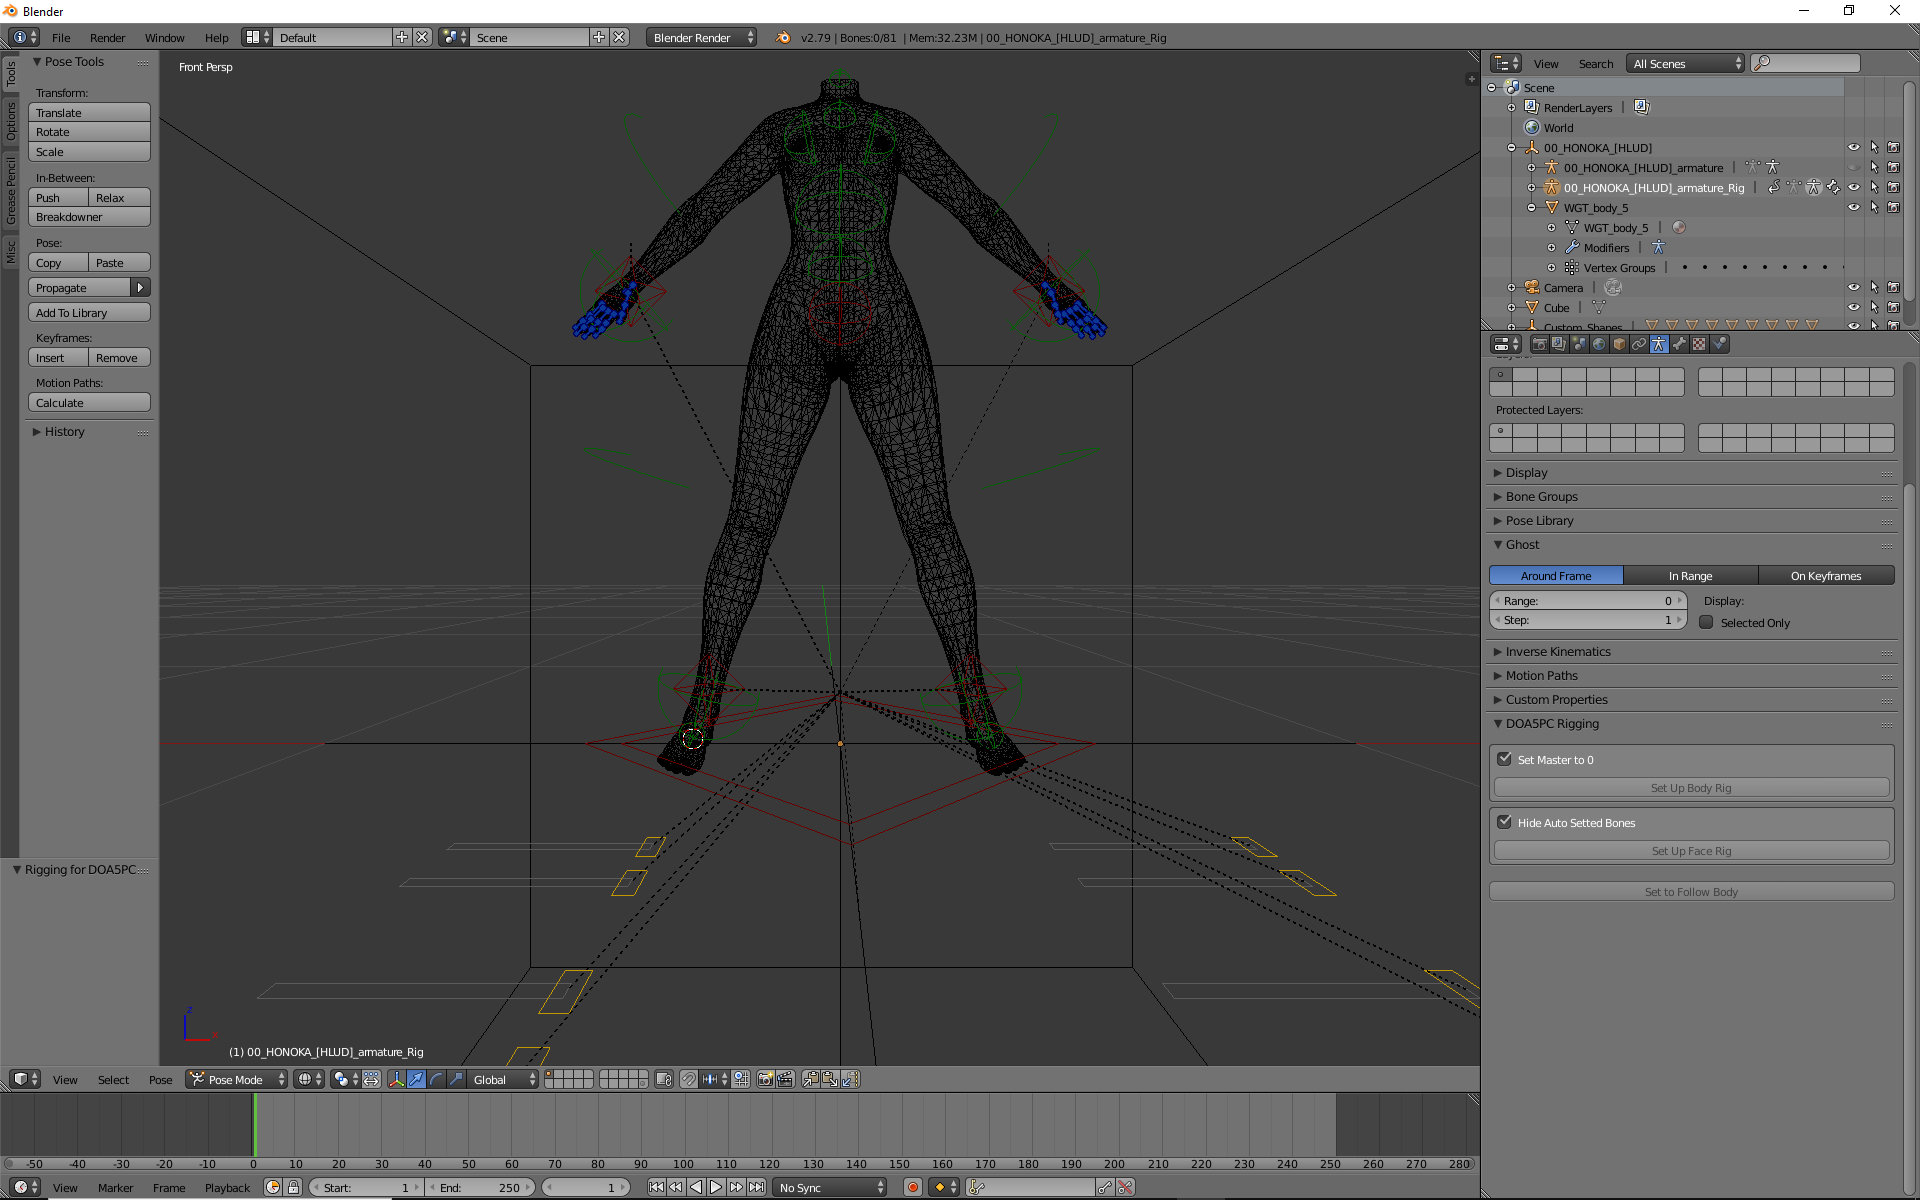Uncheck the Hide Auto Setted Bones checkbox
Image resolution: width=1920 pixels, height=1200 pixels.
pyautogui.click(x=1504, y=822)
